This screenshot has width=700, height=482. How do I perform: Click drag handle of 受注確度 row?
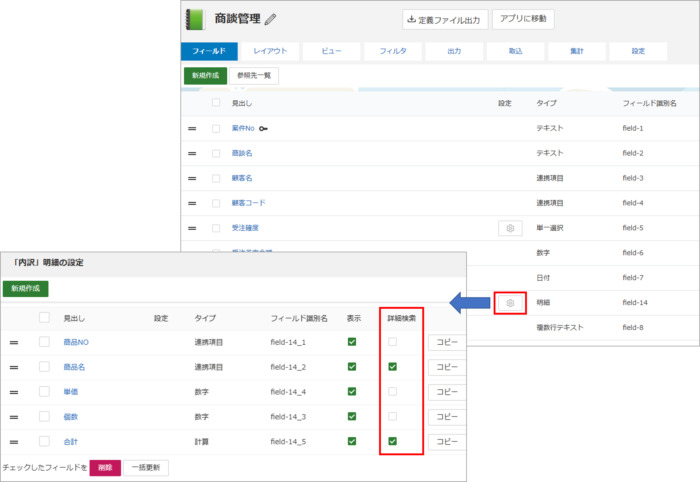(192, 229)
